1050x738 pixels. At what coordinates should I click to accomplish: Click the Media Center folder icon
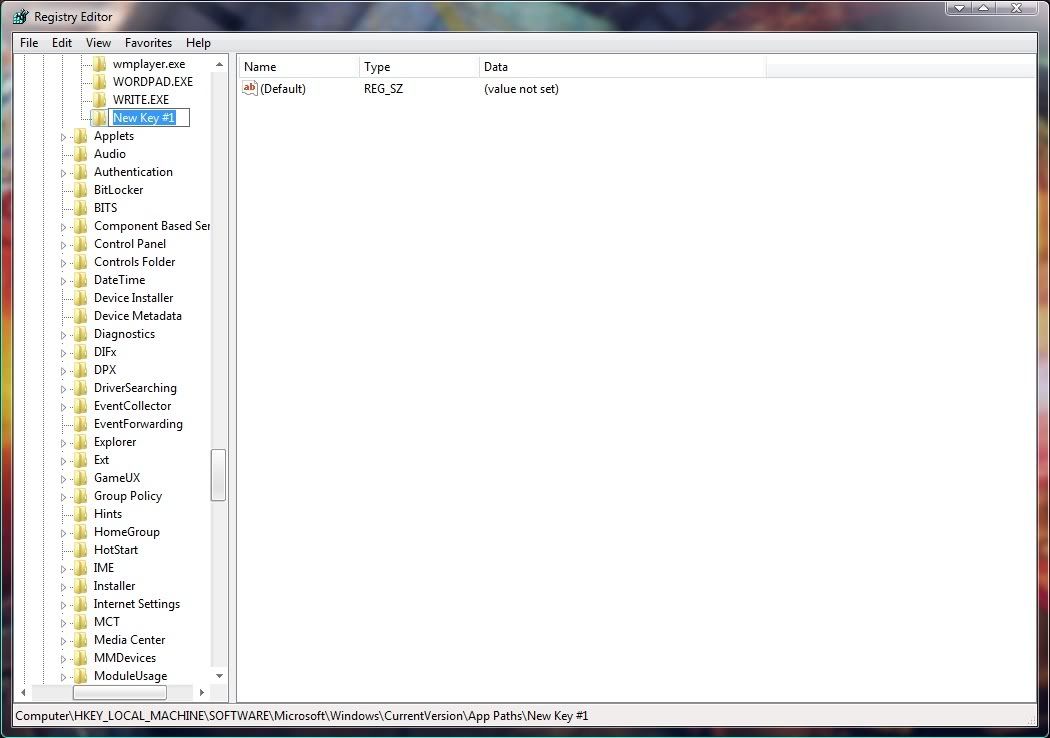tap(81, 640)
